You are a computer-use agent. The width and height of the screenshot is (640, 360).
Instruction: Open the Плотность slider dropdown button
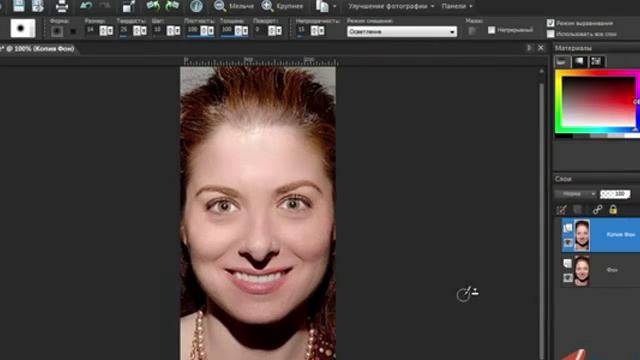(x=211, y=30)
